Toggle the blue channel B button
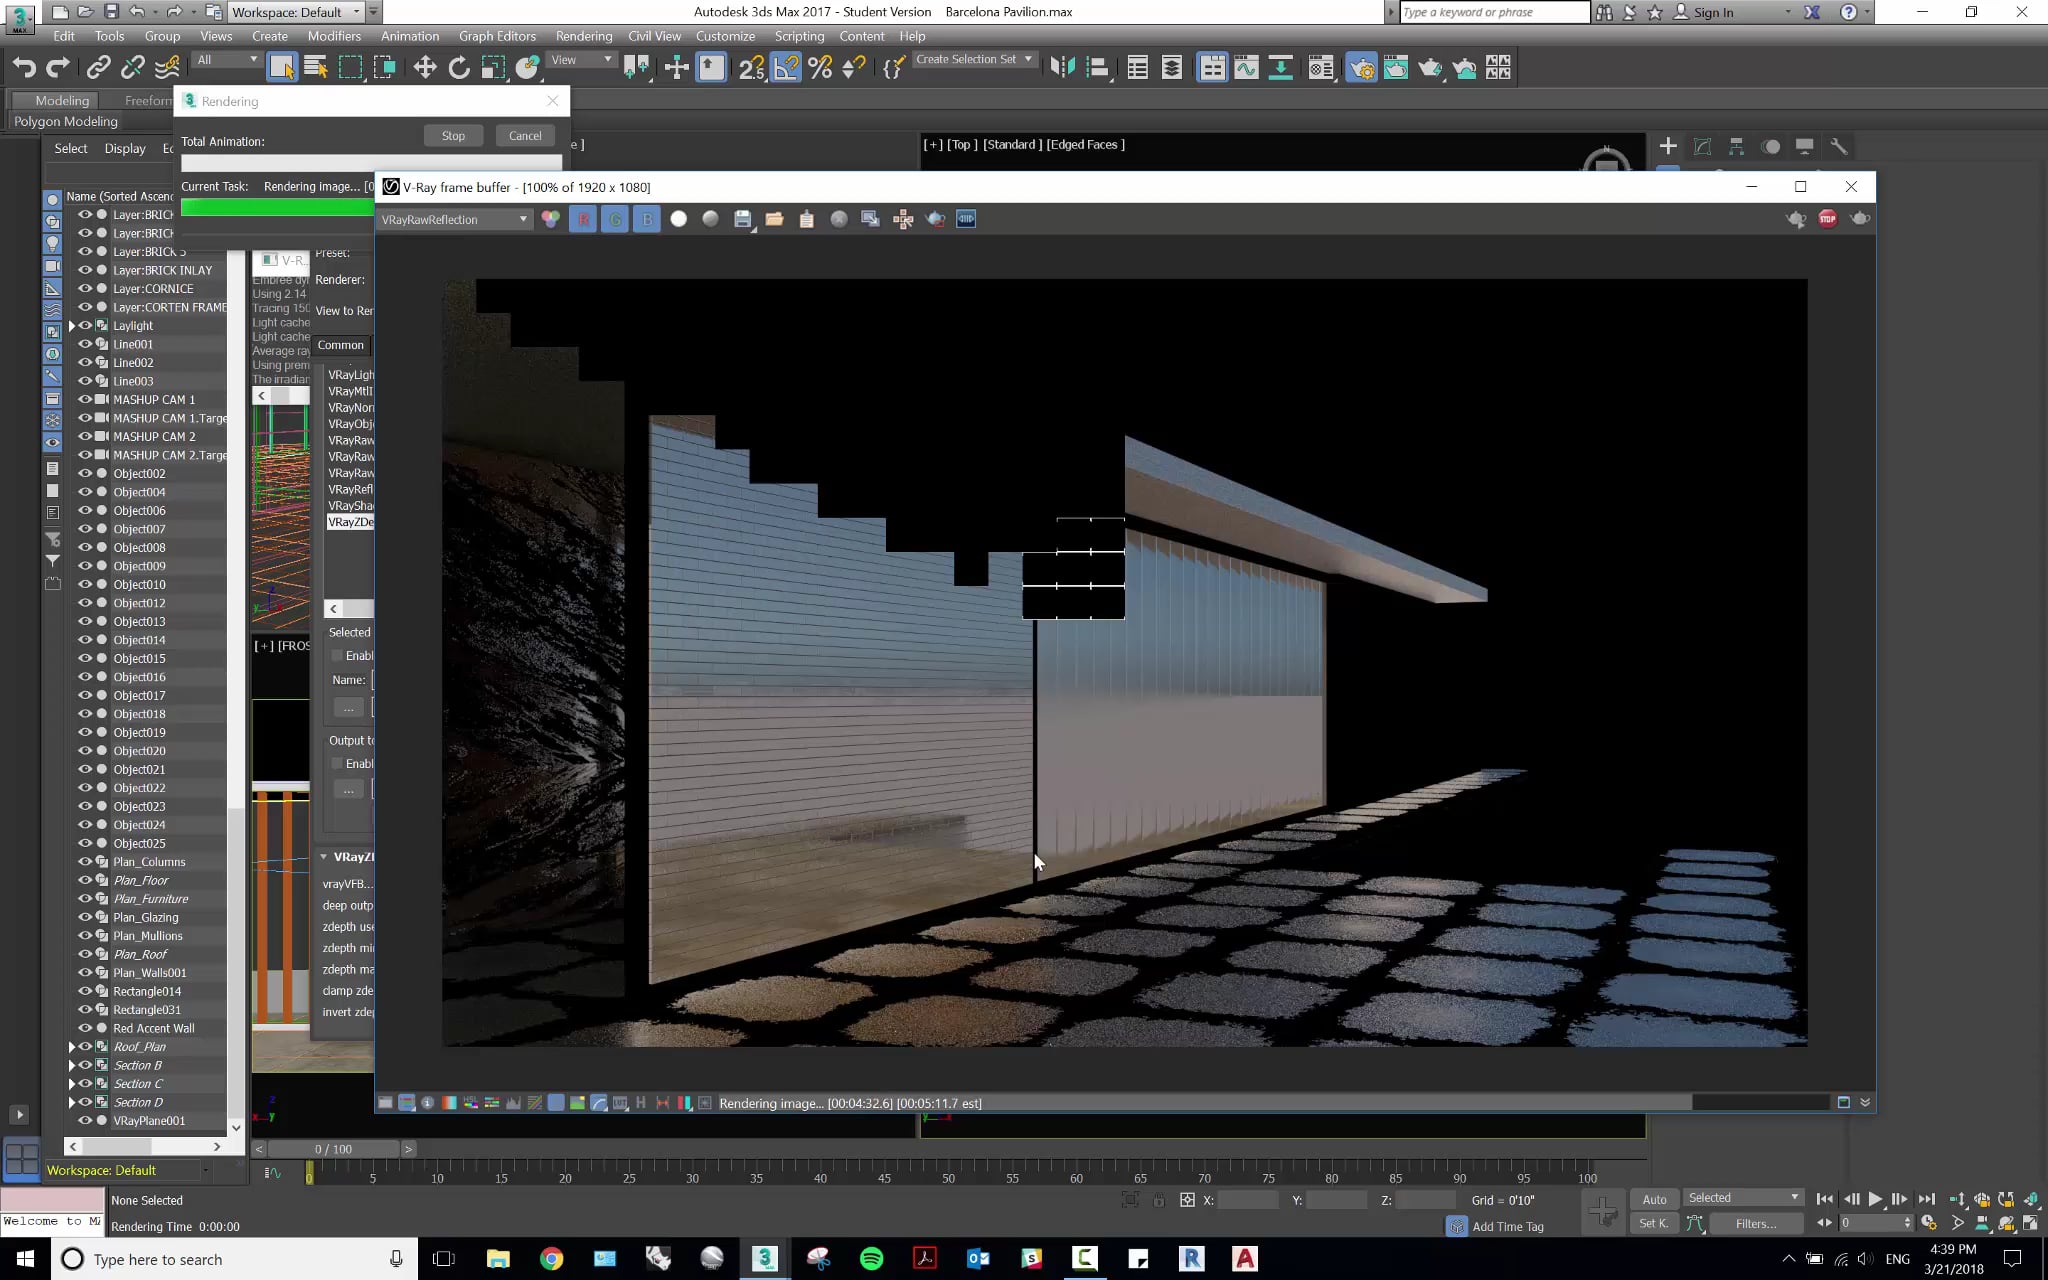 point(647,219)
